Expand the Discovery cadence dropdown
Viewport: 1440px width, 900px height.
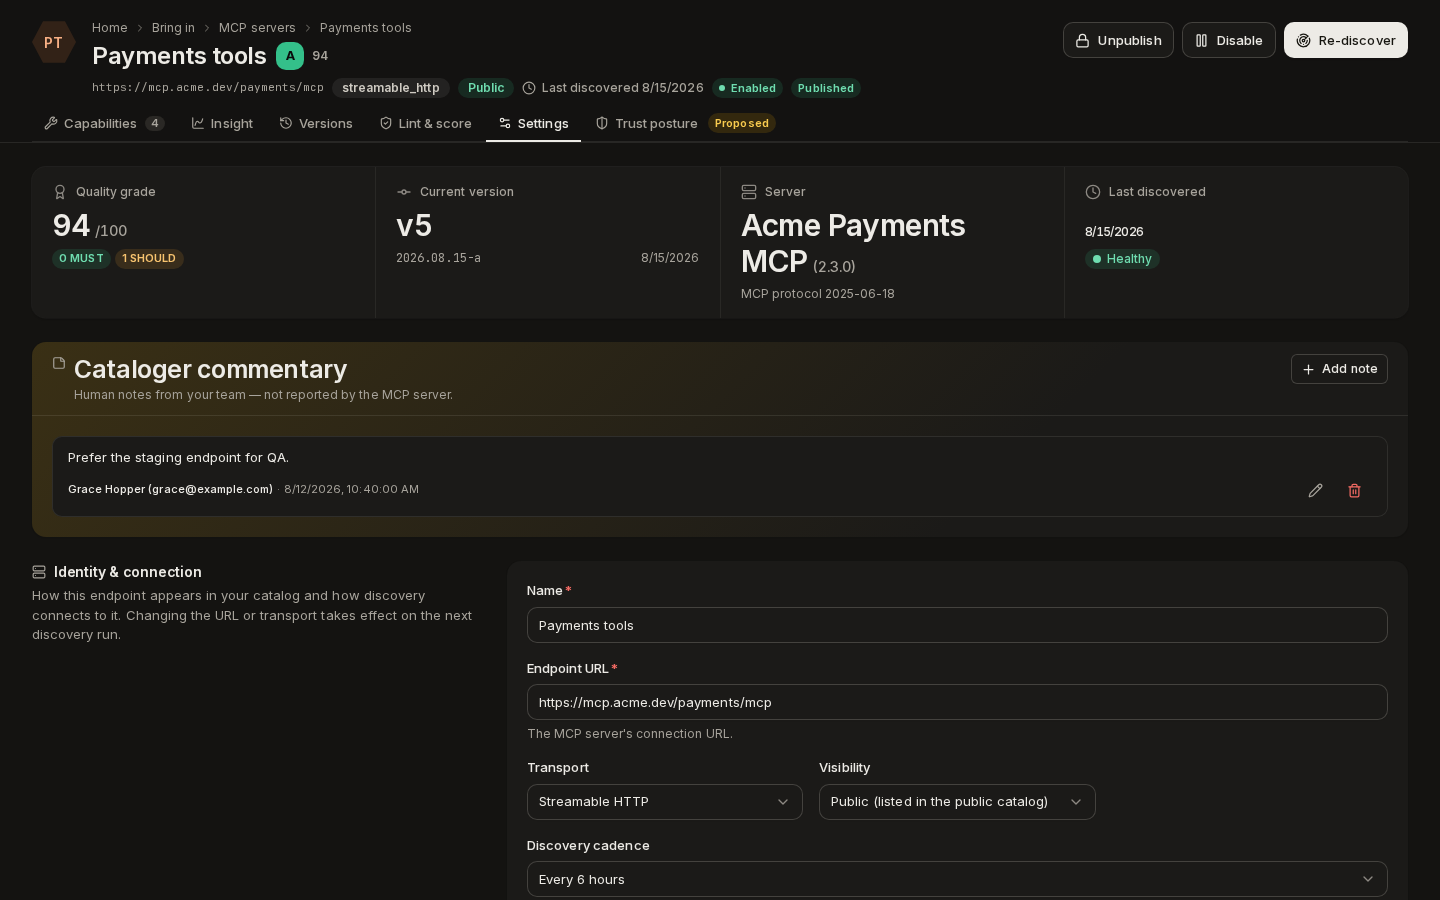(957, 879)
